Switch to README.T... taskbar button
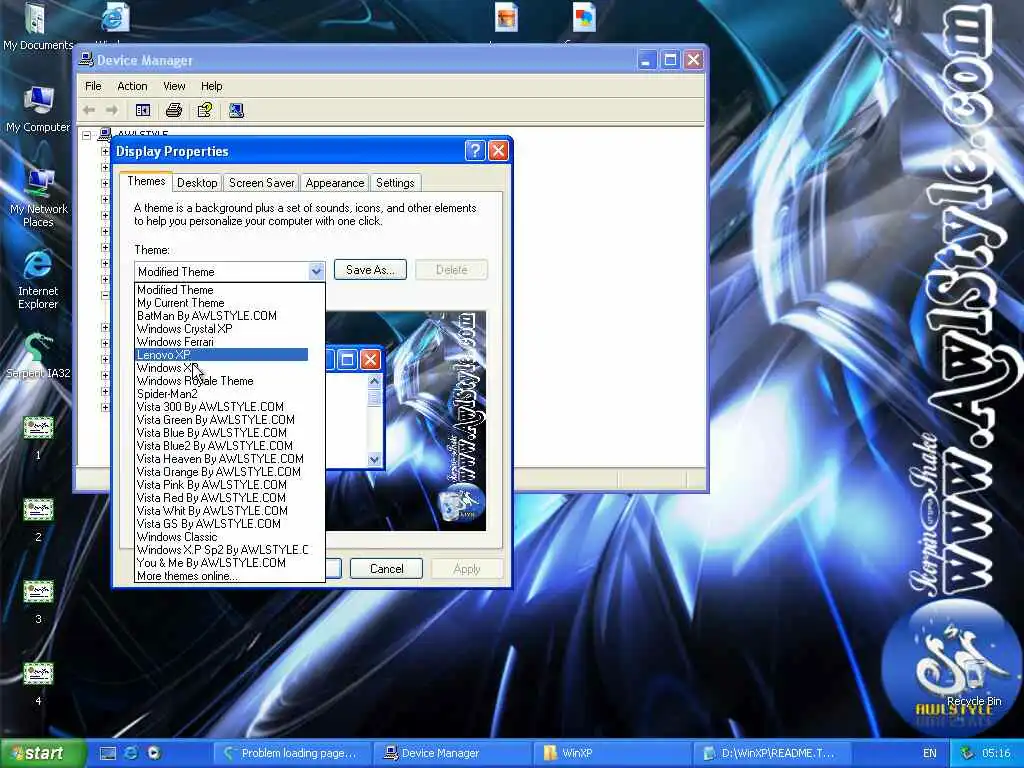 [773, 753]
